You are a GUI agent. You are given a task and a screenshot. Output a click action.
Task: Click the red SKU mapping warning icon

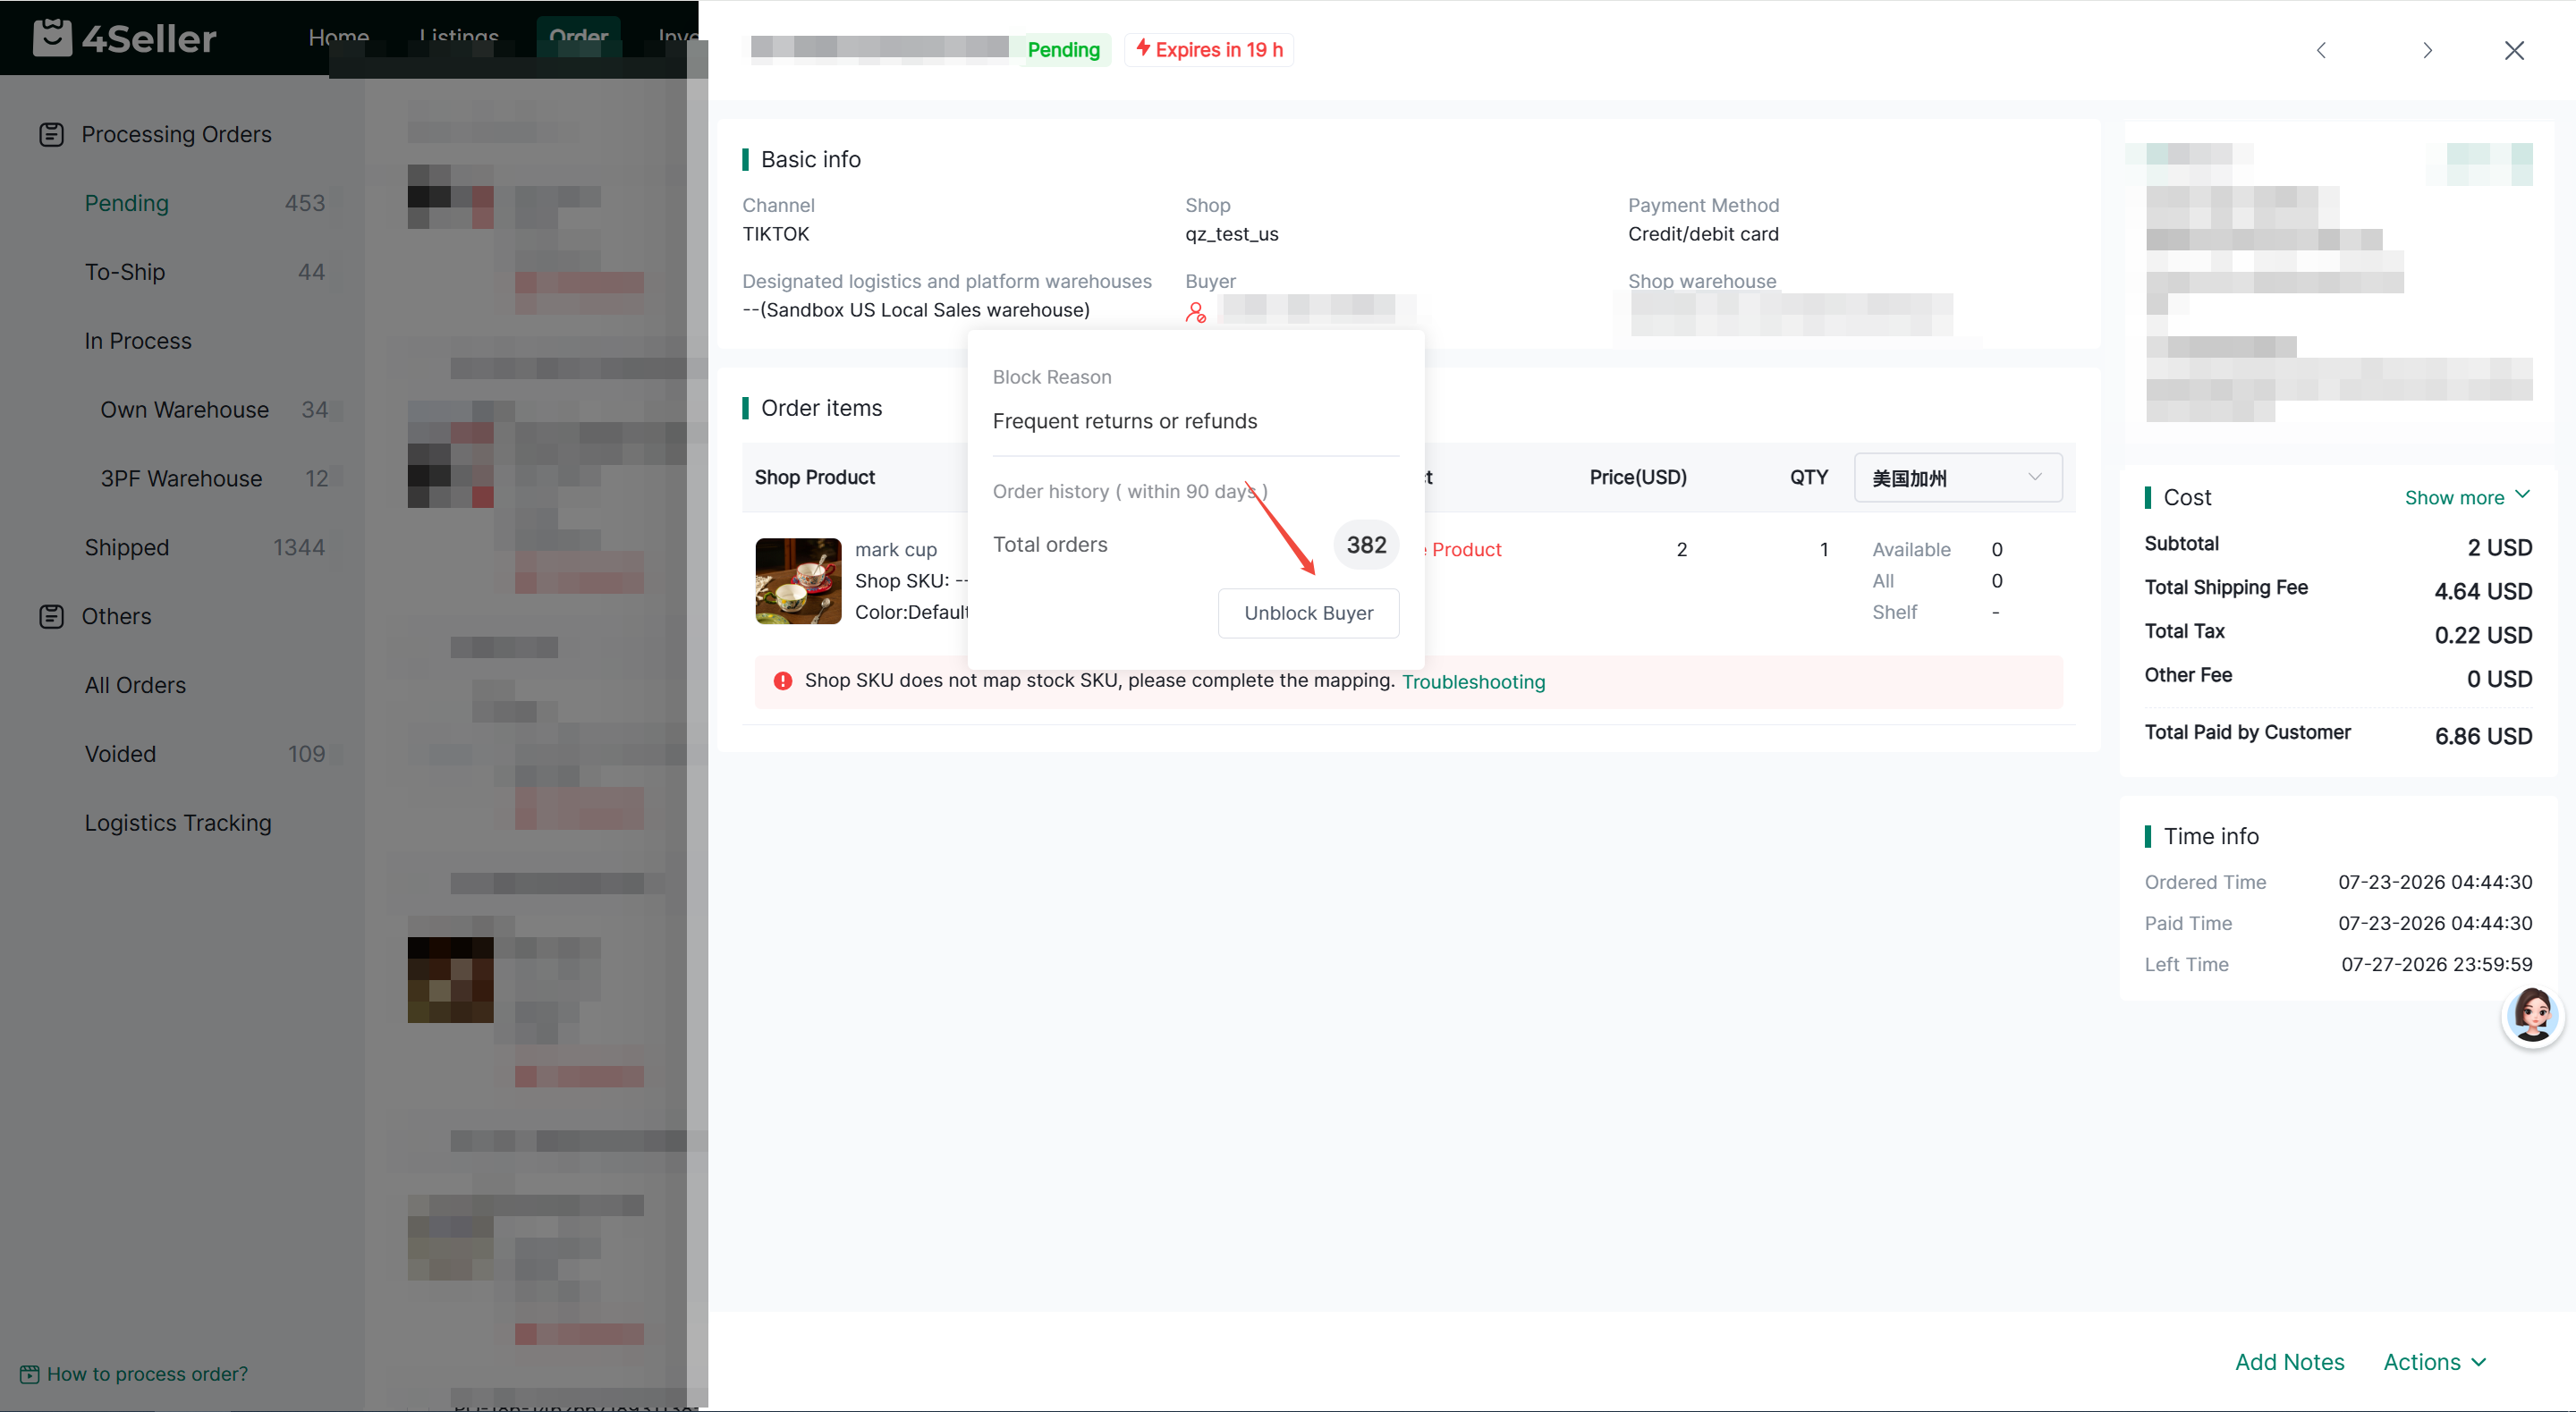tap(783, 681)
